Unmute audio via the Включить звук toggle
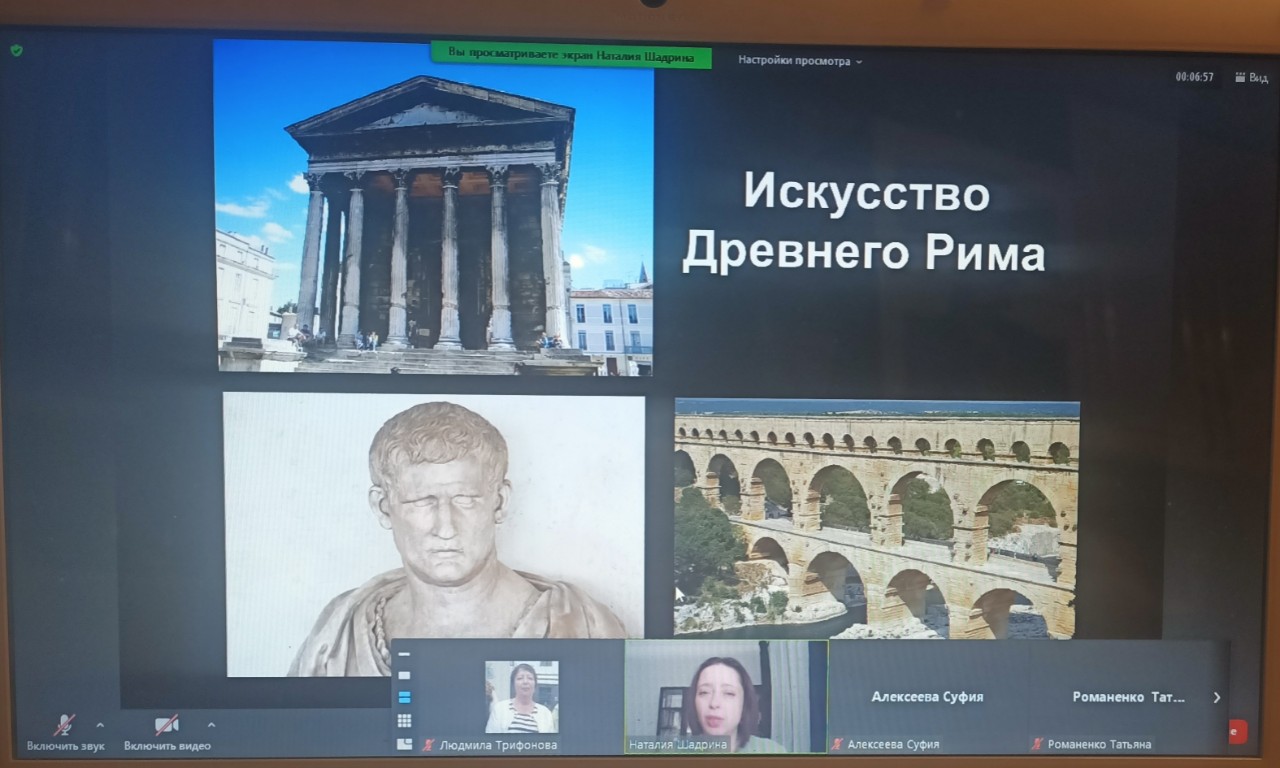Image resolution: width=1280 pixels, height=768 pixels. coord(64,744)
